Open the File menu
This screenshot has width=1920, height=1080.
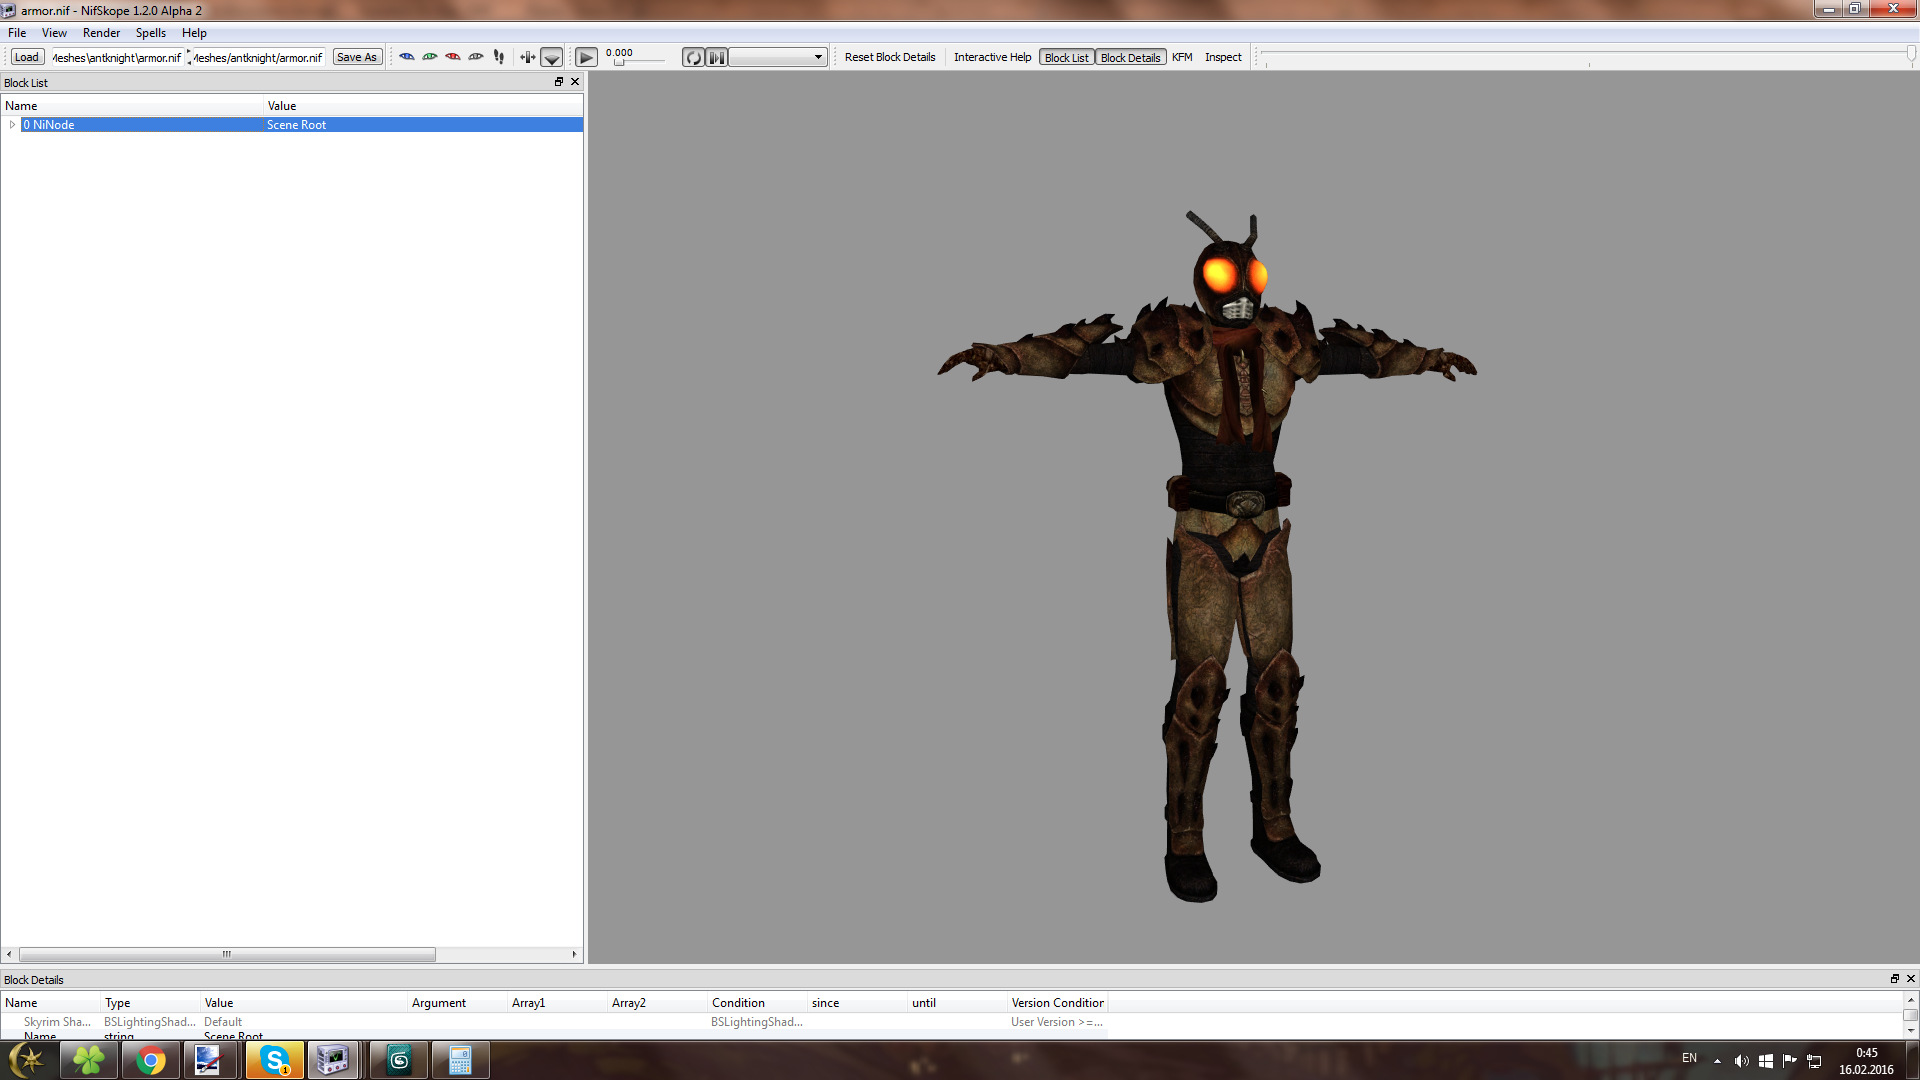[17, 33]
